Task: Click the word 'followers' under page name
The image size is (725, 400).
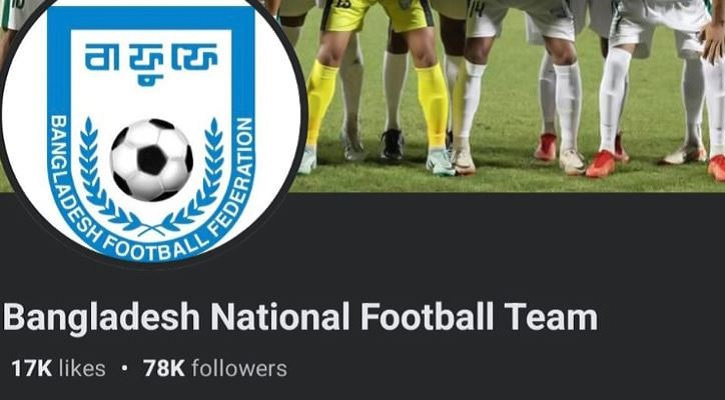Action: point(240,369)
